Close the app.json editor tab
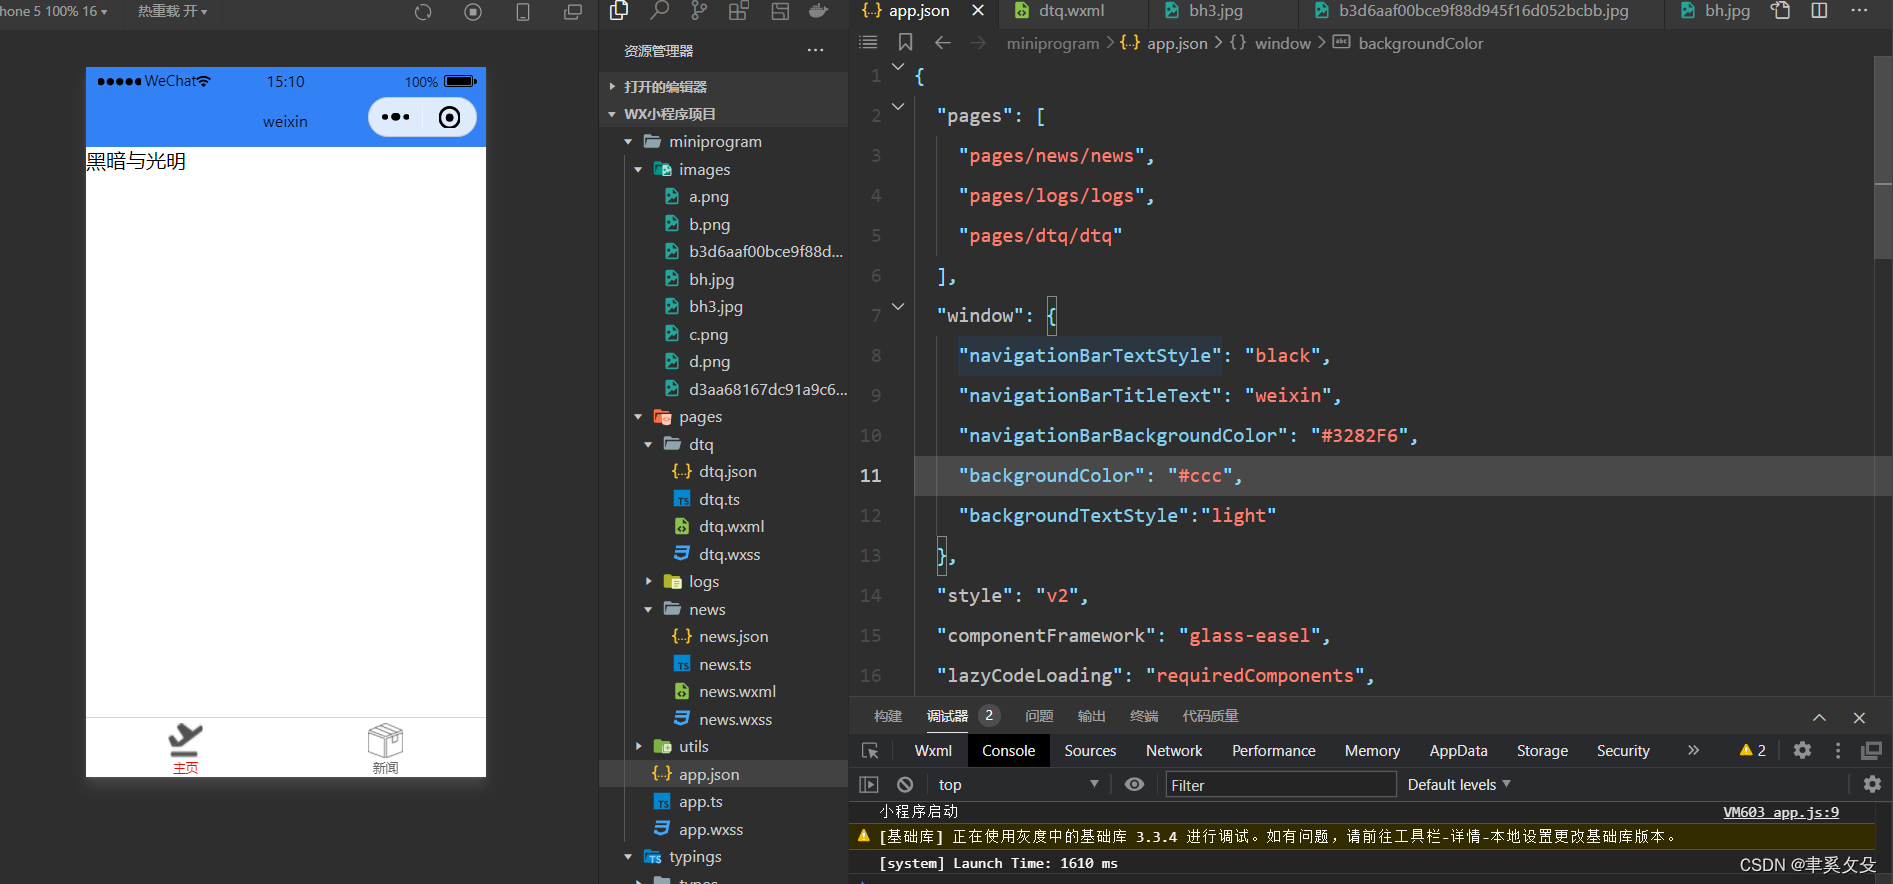The width and height of the screenshot is (1893, 884). (978, 10)
